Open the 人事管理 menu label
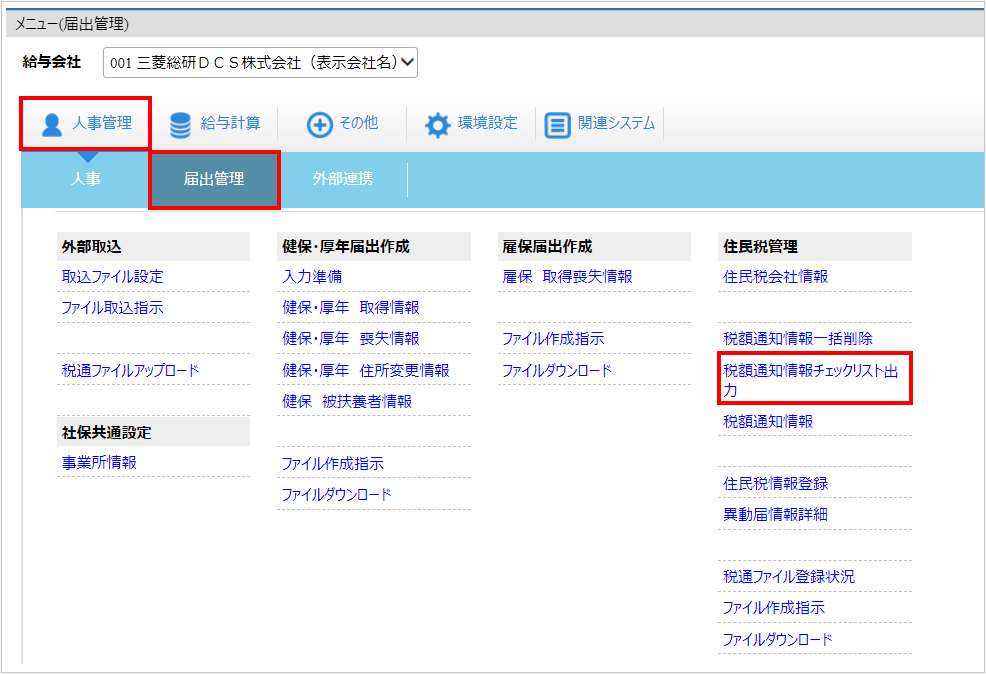Viewport: 986px width, 674px height. (102, 123)
